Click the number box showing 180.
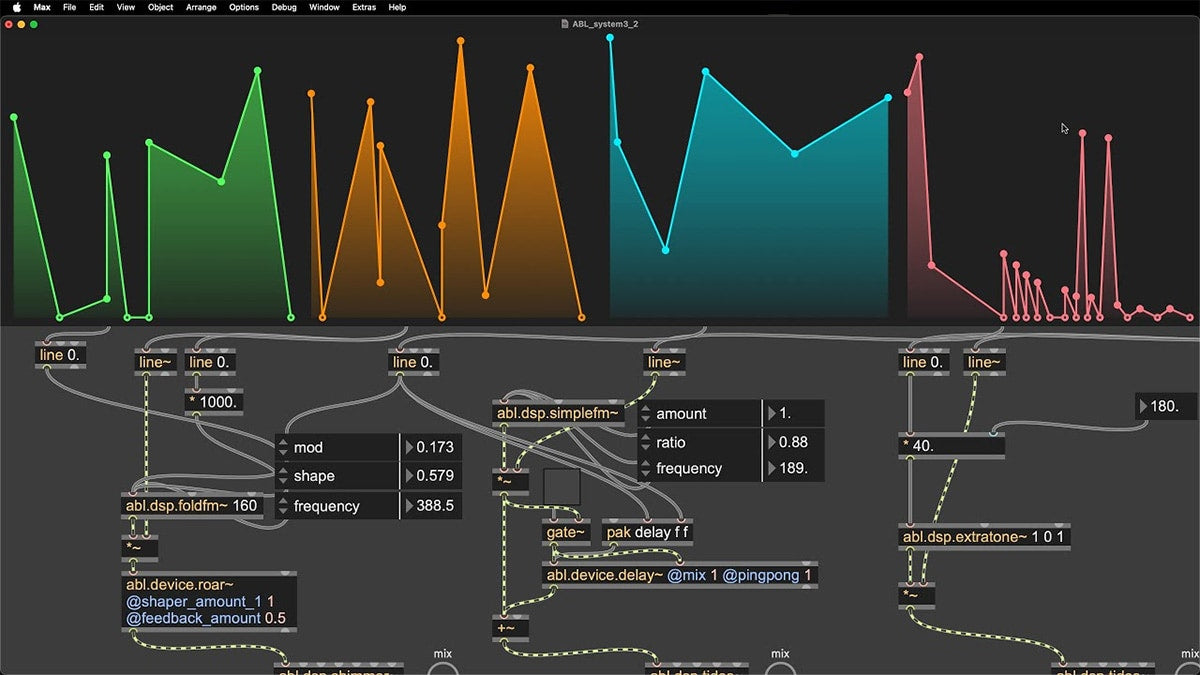The height and width of the screenshot is (675, 1200). click(1165, 407)
